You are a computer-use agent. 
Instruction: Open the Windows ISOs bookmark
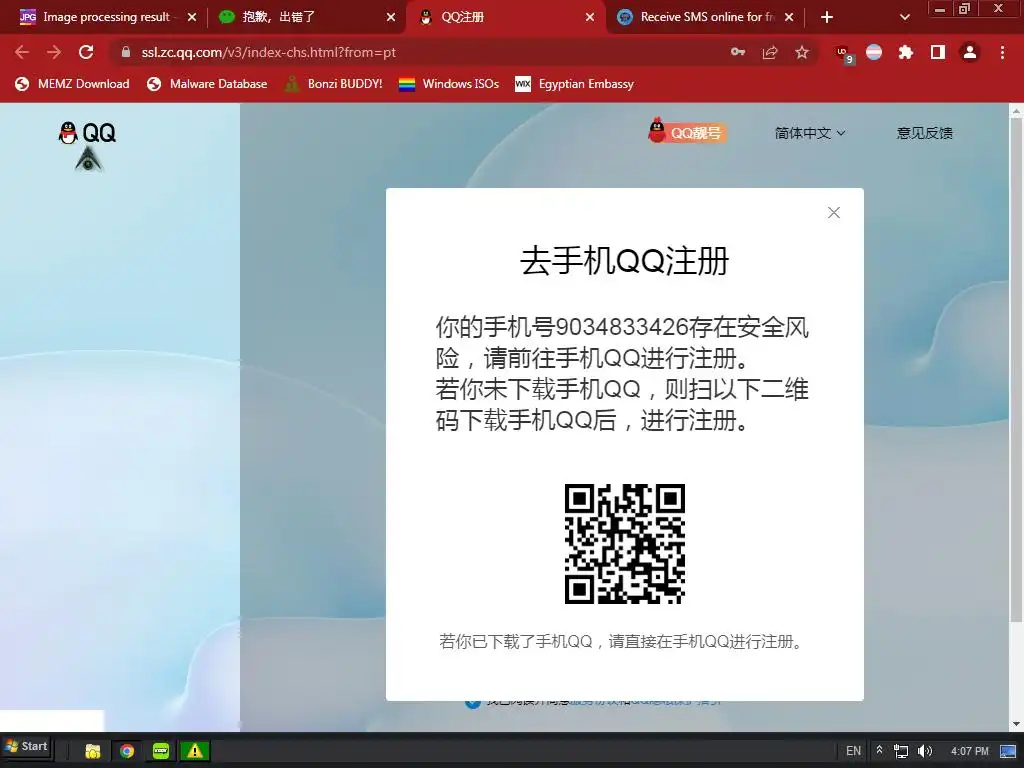coord(449,84)
